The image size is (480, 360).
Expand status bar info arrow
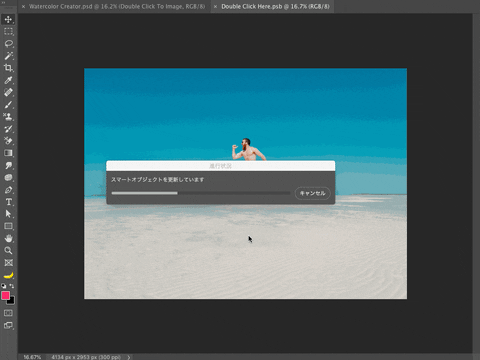click(x=129, y=357)
